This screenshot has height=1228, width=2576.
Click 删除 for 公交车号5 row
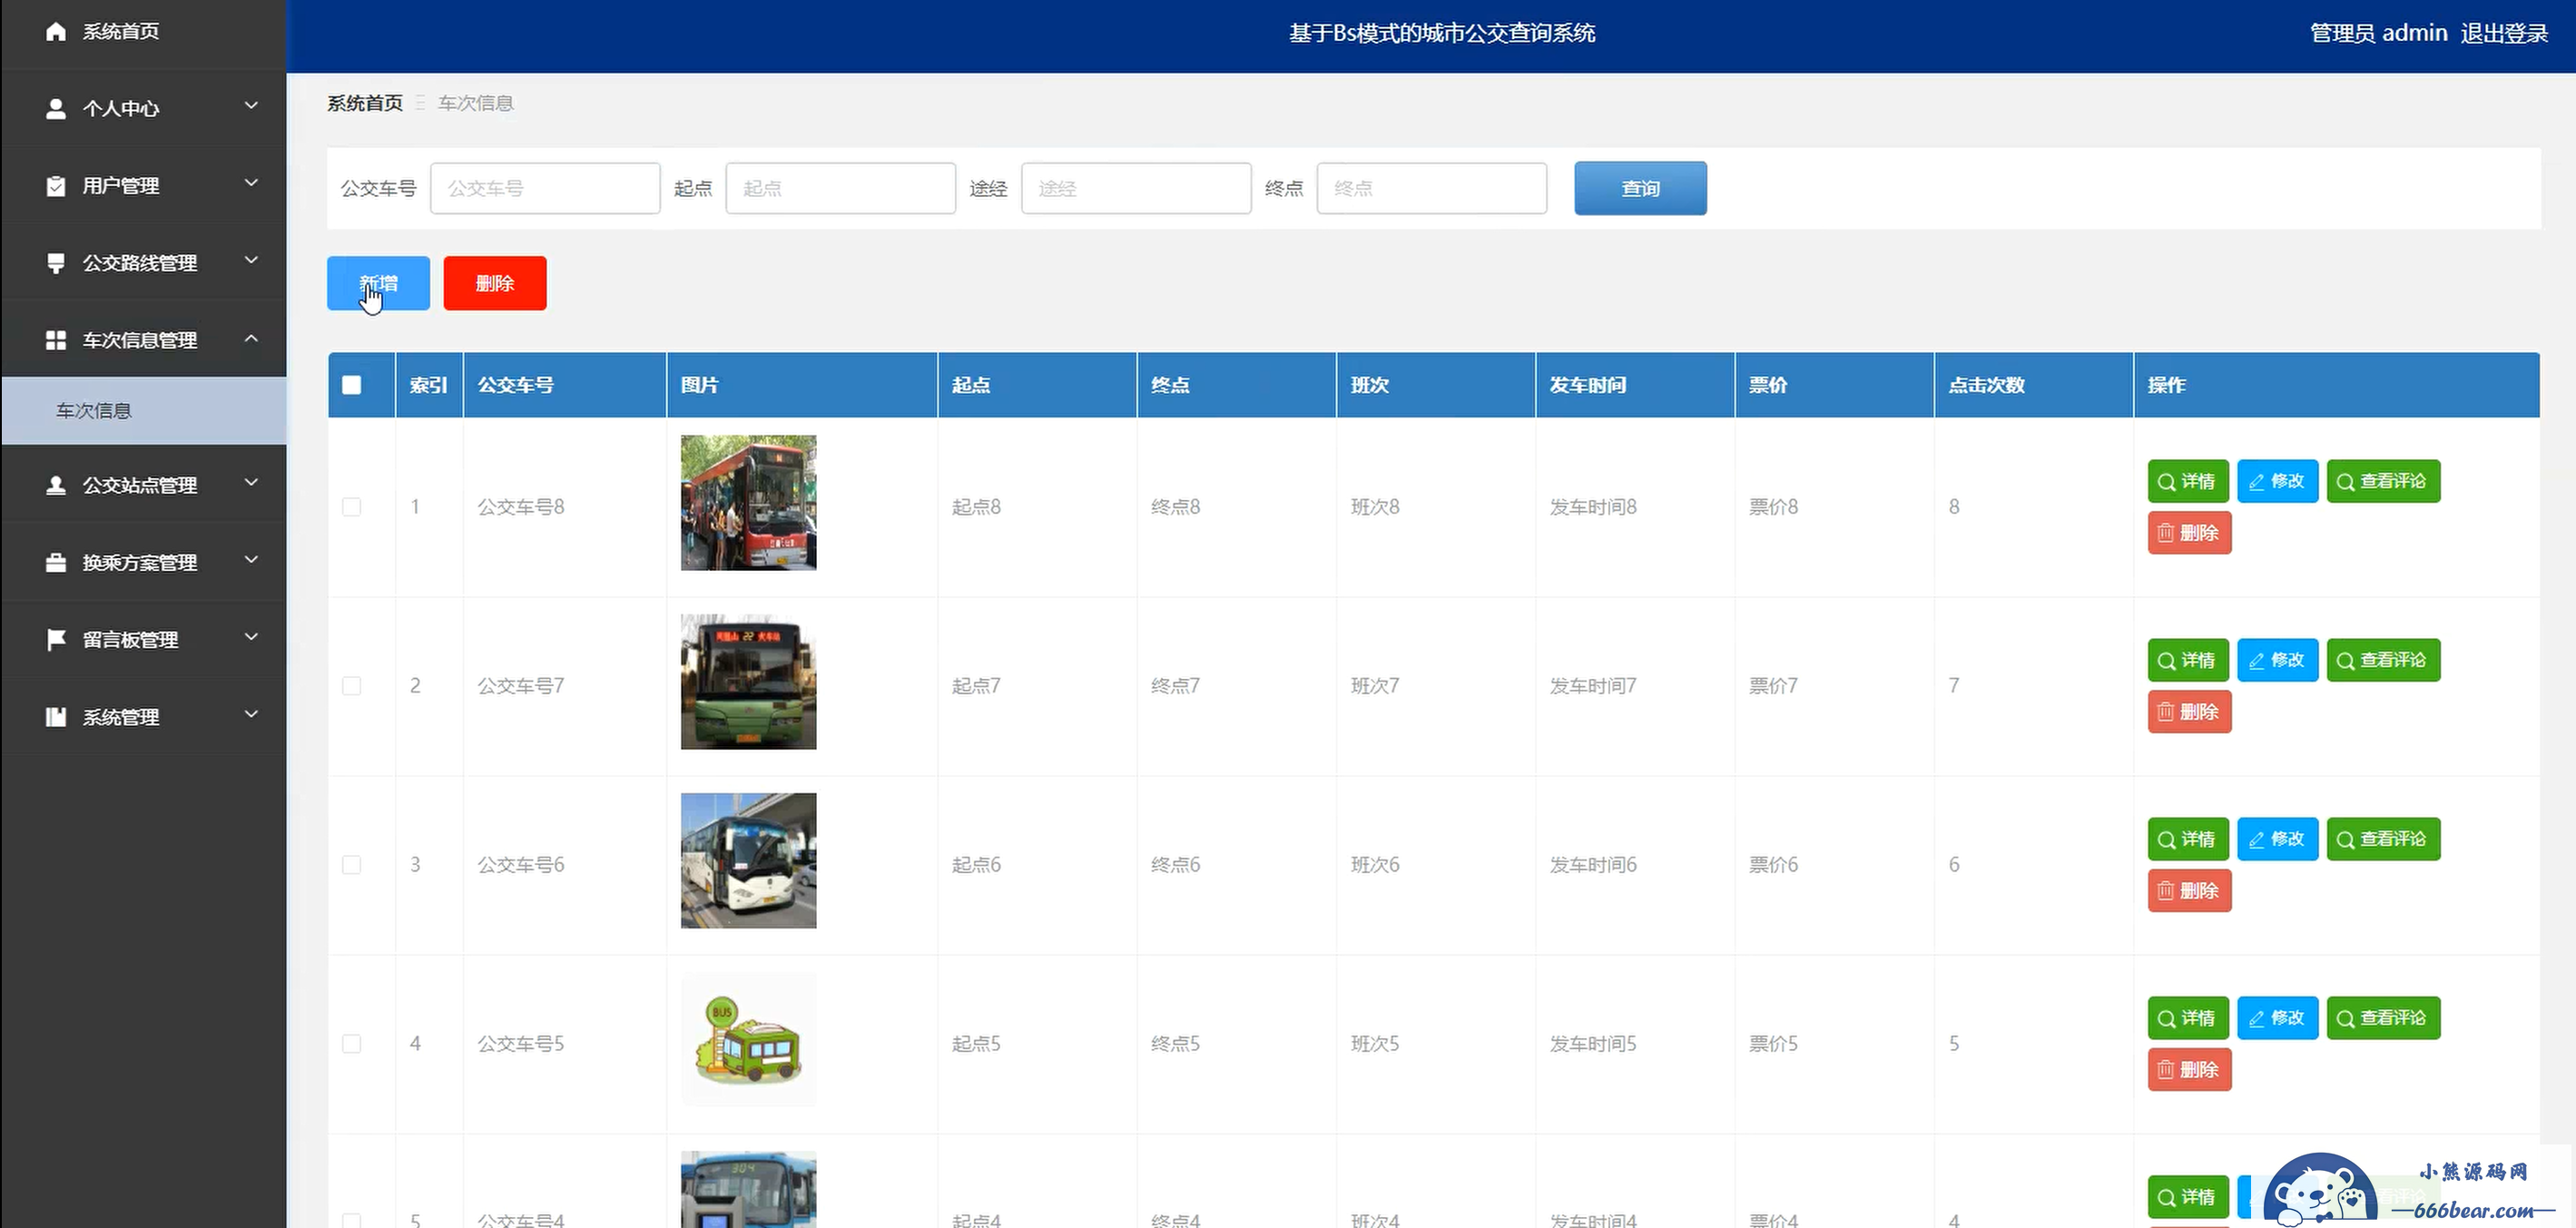click(x=2189, y=1070)
